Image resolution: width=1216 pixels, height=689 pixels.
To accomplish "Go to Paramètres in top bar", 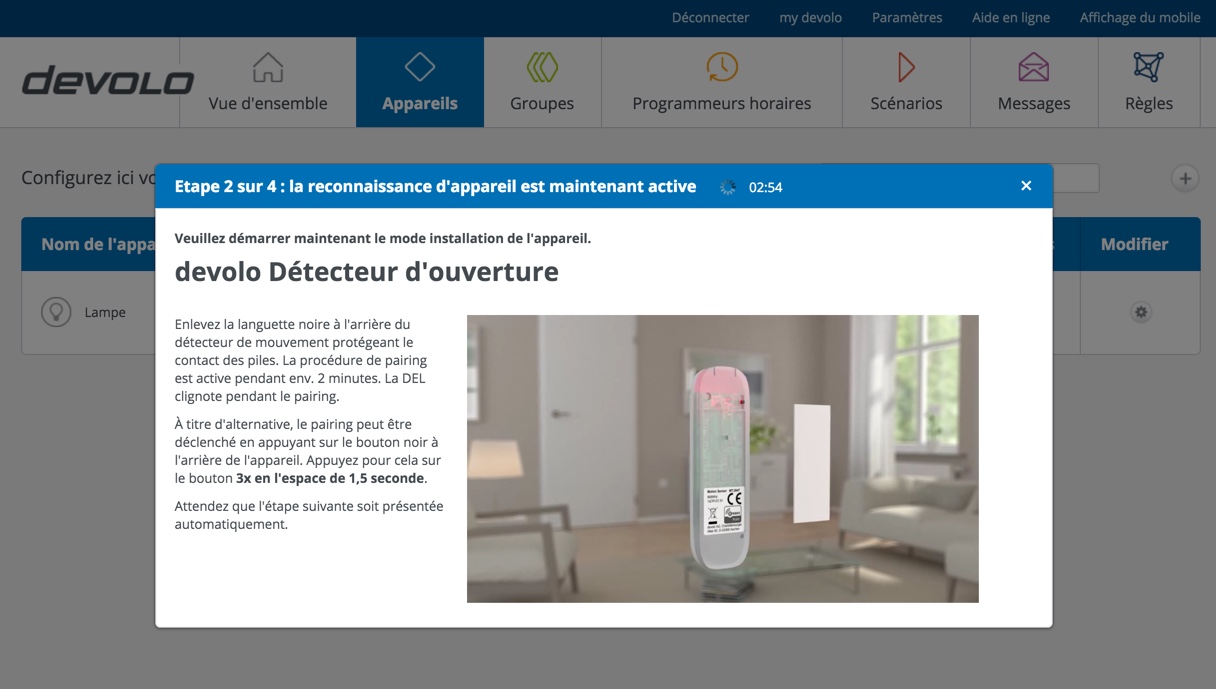I will pos(907,18).
